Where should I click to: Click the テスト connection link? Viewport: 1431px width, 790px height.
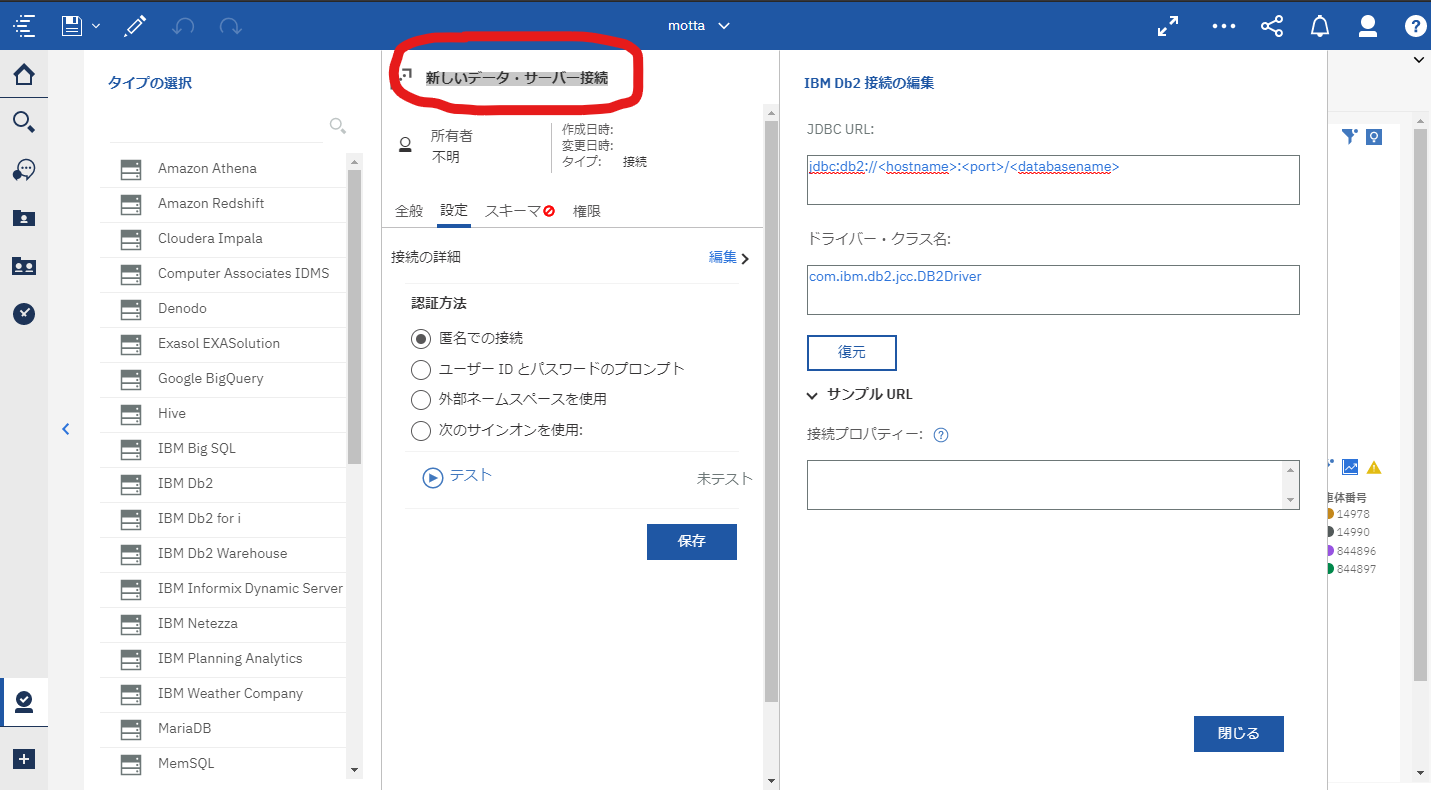[457, 476]
